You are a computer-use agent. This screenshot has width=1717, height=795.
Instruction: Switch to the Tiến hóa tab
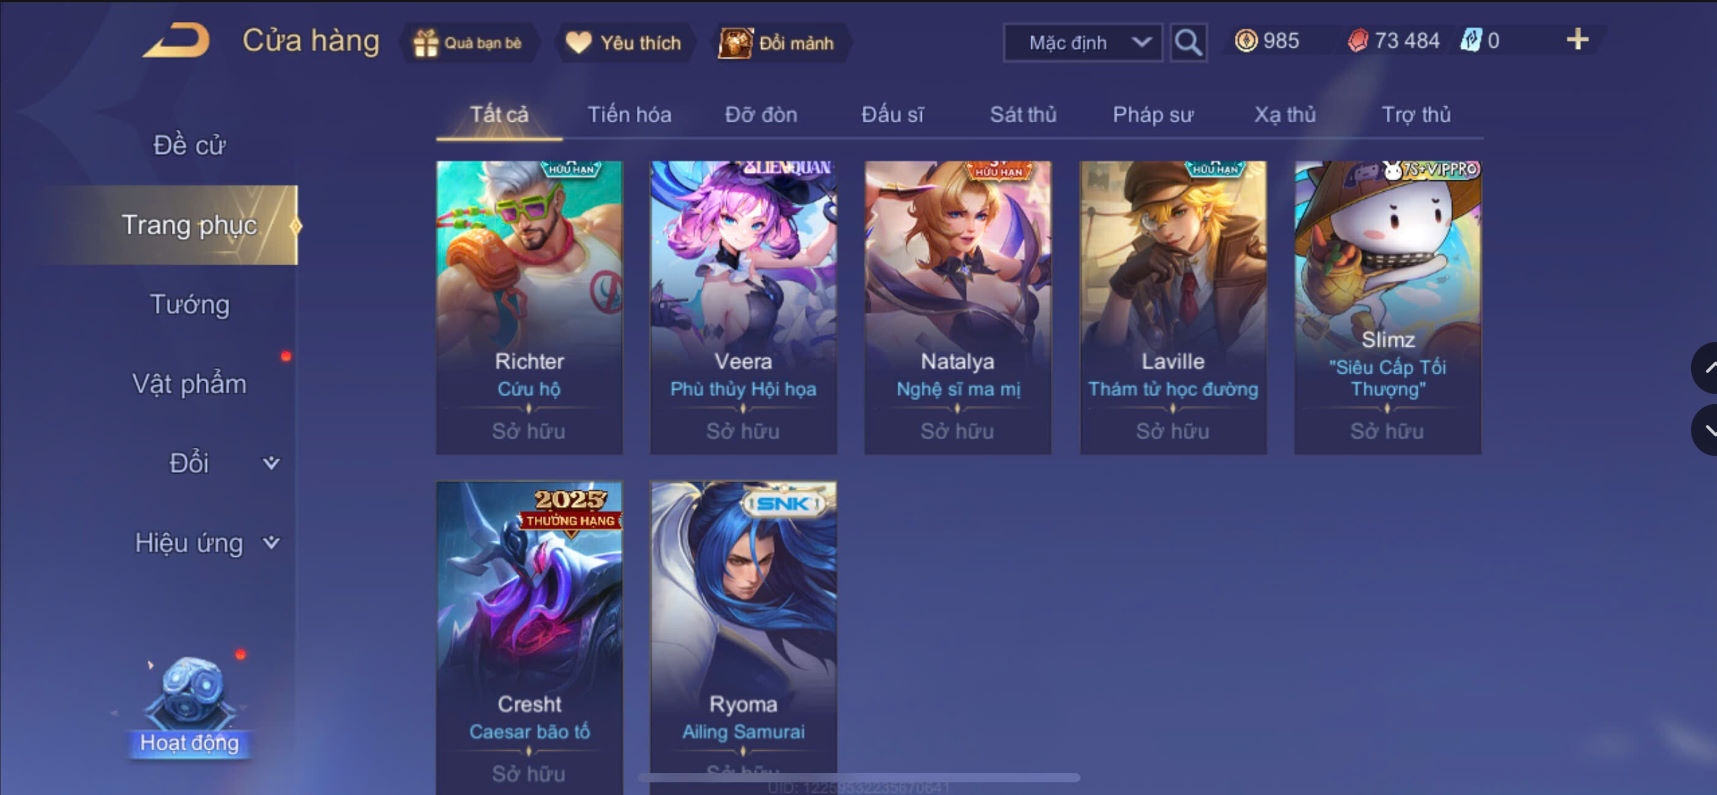[629, 114]
